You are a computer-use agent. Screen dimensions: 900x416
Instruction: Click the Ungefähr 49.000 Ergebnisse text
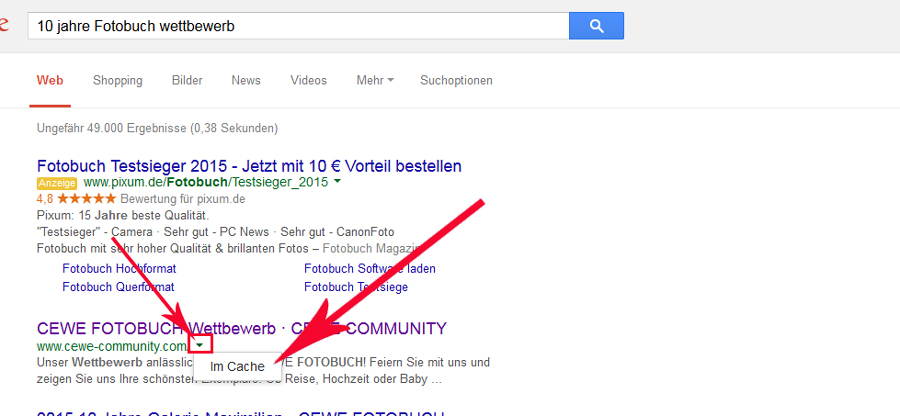(x=157, y=128)
